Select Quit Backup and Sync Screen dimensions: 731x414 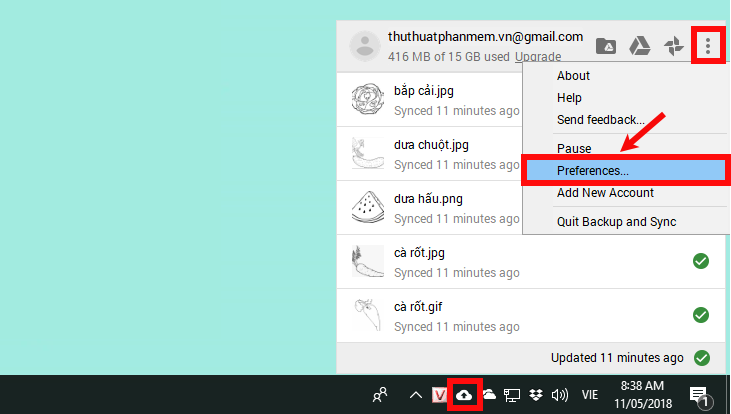[616, 221]
